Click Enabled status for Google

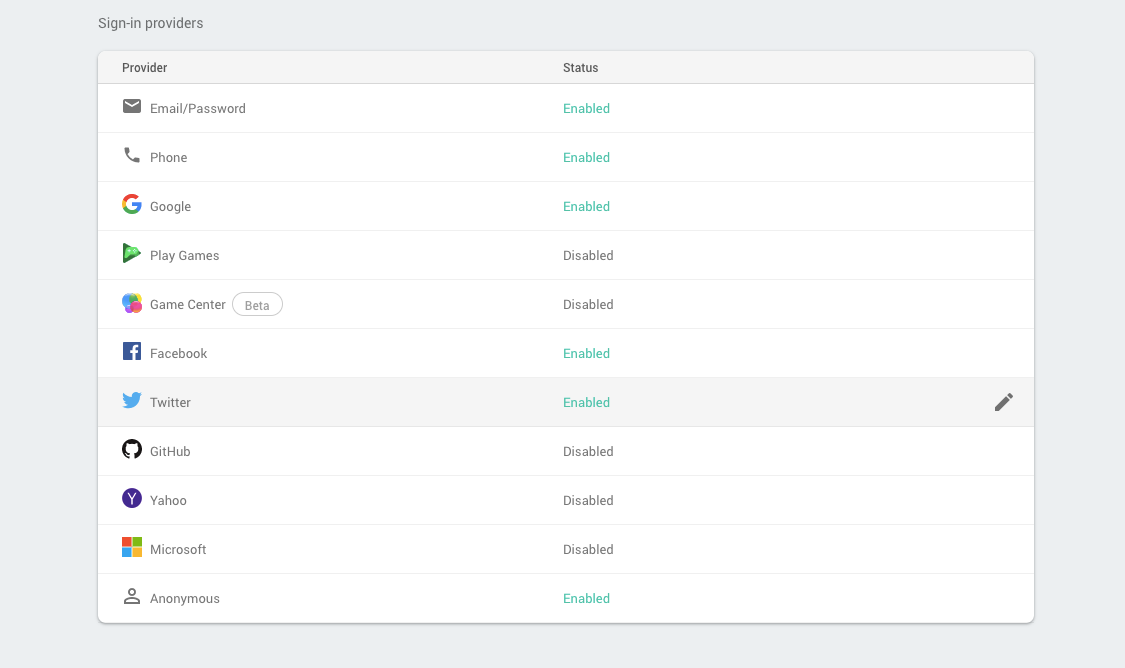click(586, 207)
